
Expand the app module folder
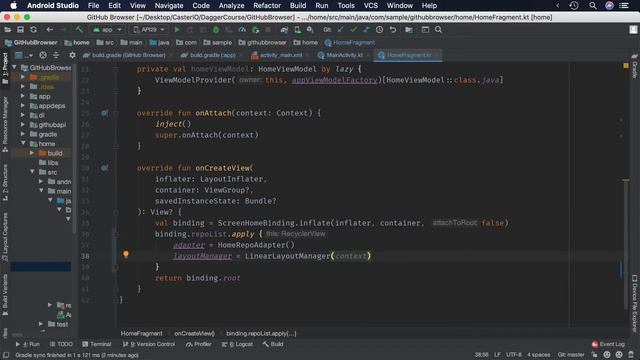pos(23,96)
